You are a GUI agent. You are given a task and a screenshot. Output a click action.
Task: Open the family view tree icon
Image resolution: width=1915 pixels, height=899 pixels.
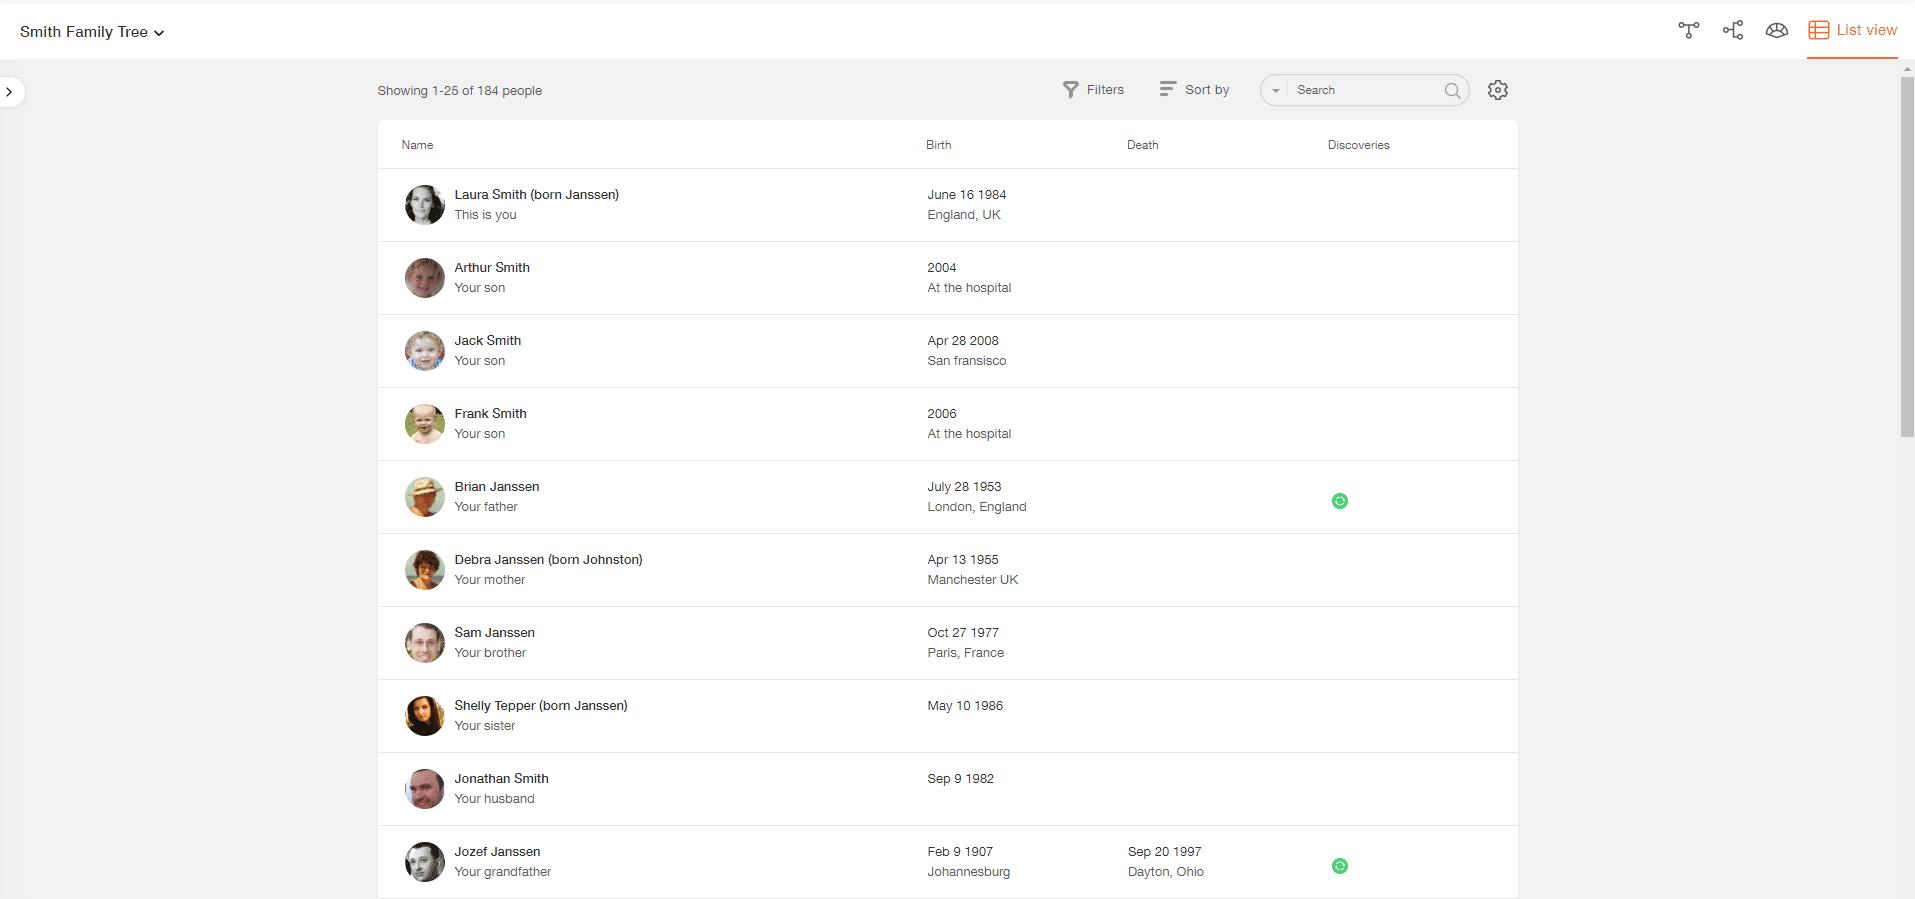click(x=1689, y=30)
